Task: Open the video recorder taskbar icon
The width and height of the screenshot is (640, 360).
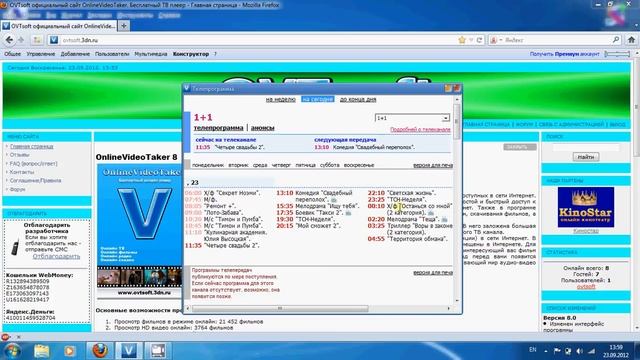Action: click(158, 351)
